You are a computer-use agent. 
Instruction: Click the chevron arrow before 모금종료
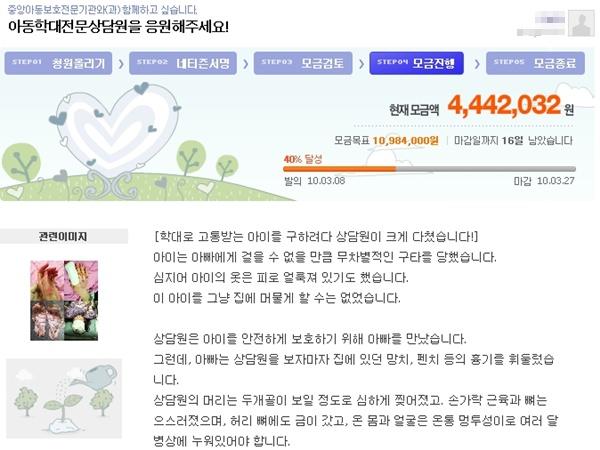click(x=477, y=64)
